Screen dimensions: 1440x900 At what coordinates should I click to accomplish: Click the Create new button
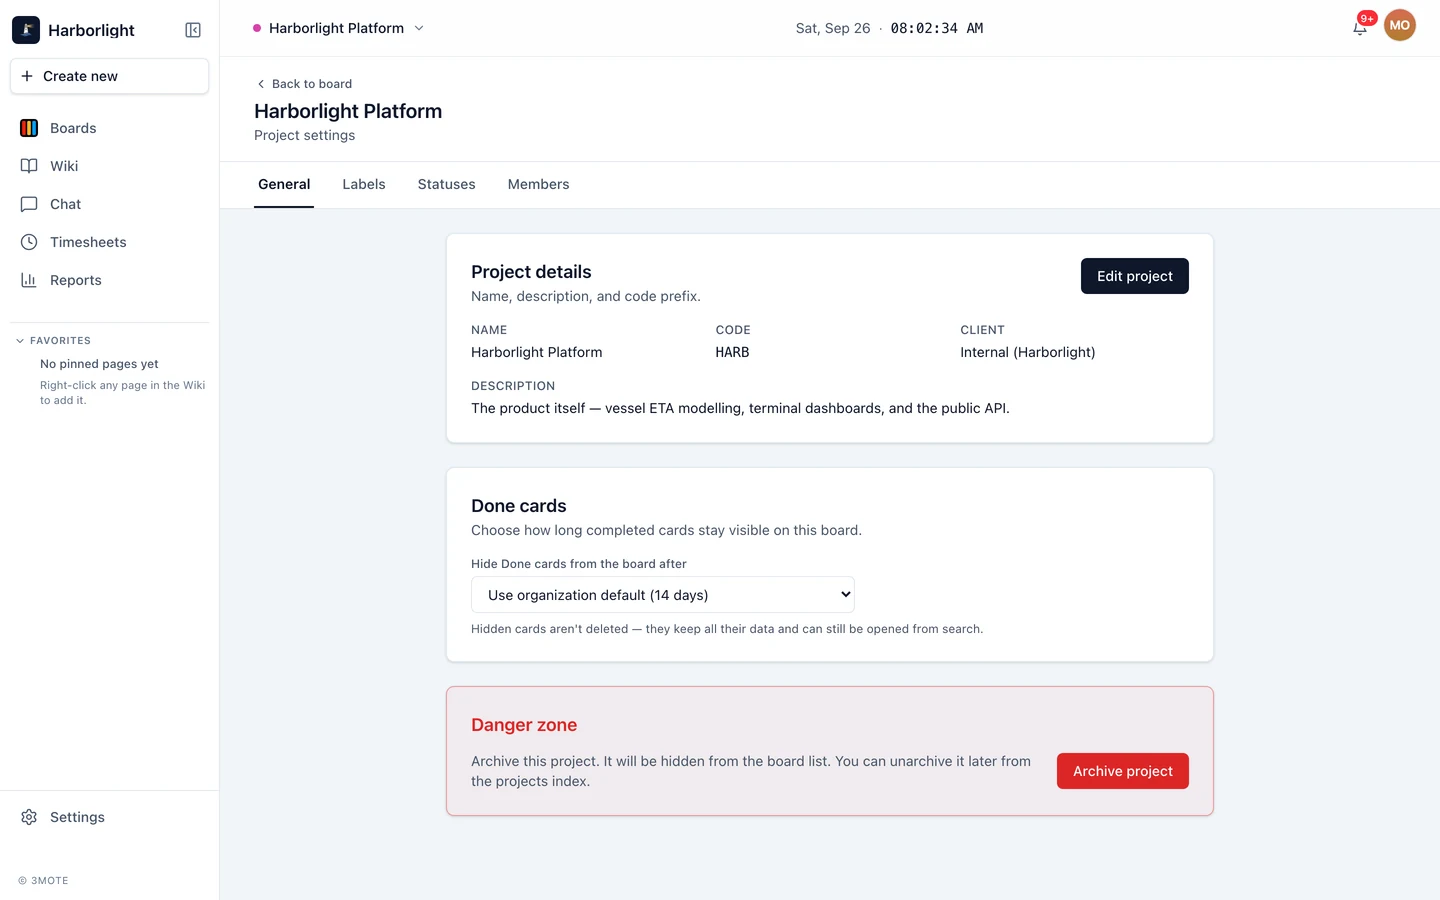(x=109, y=76)
